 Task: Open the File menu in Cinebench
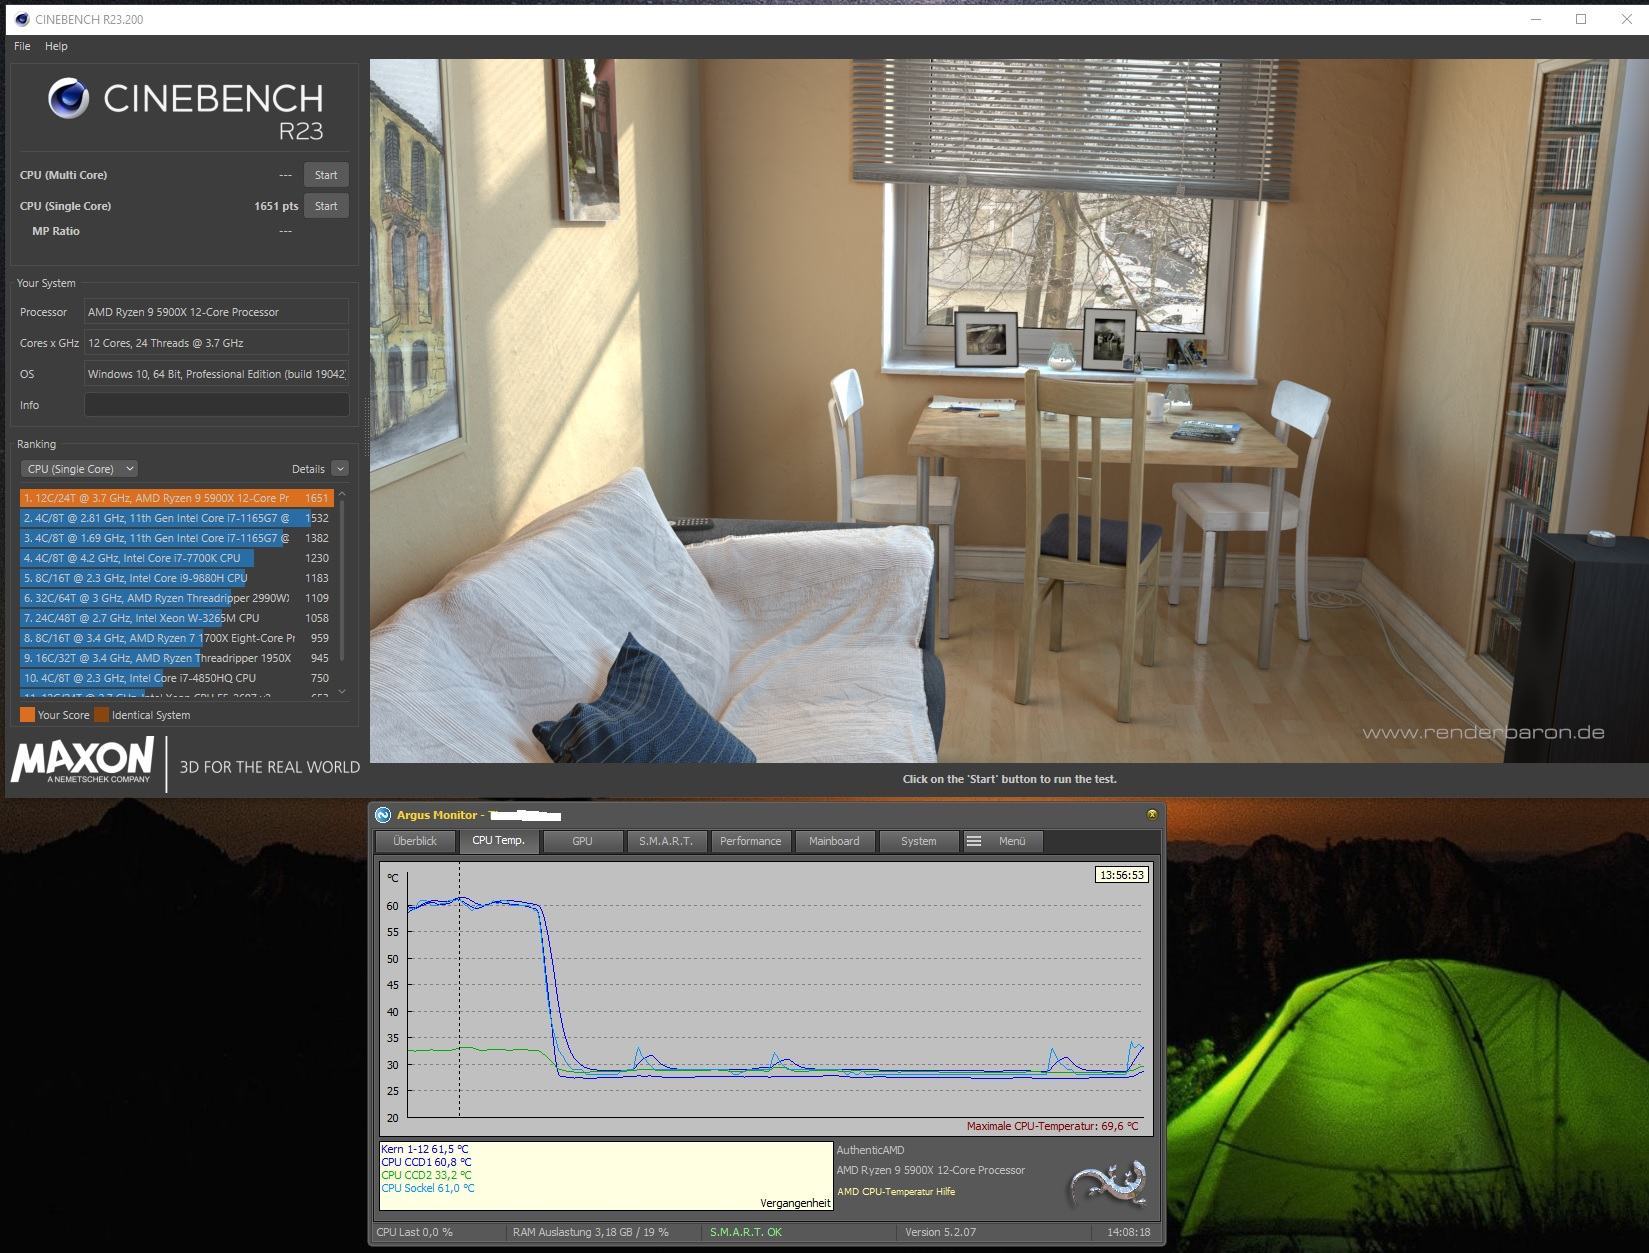tap(22, 46)
